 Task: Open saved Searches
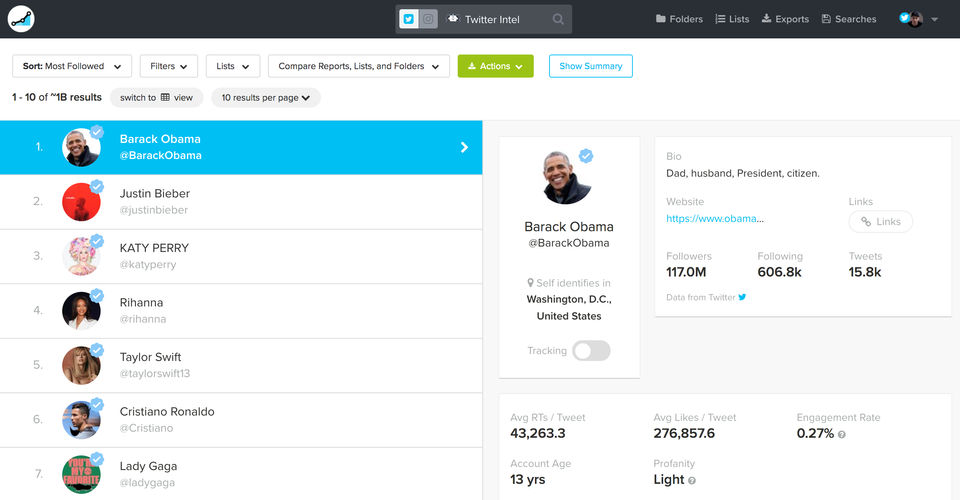pos(848,19)
